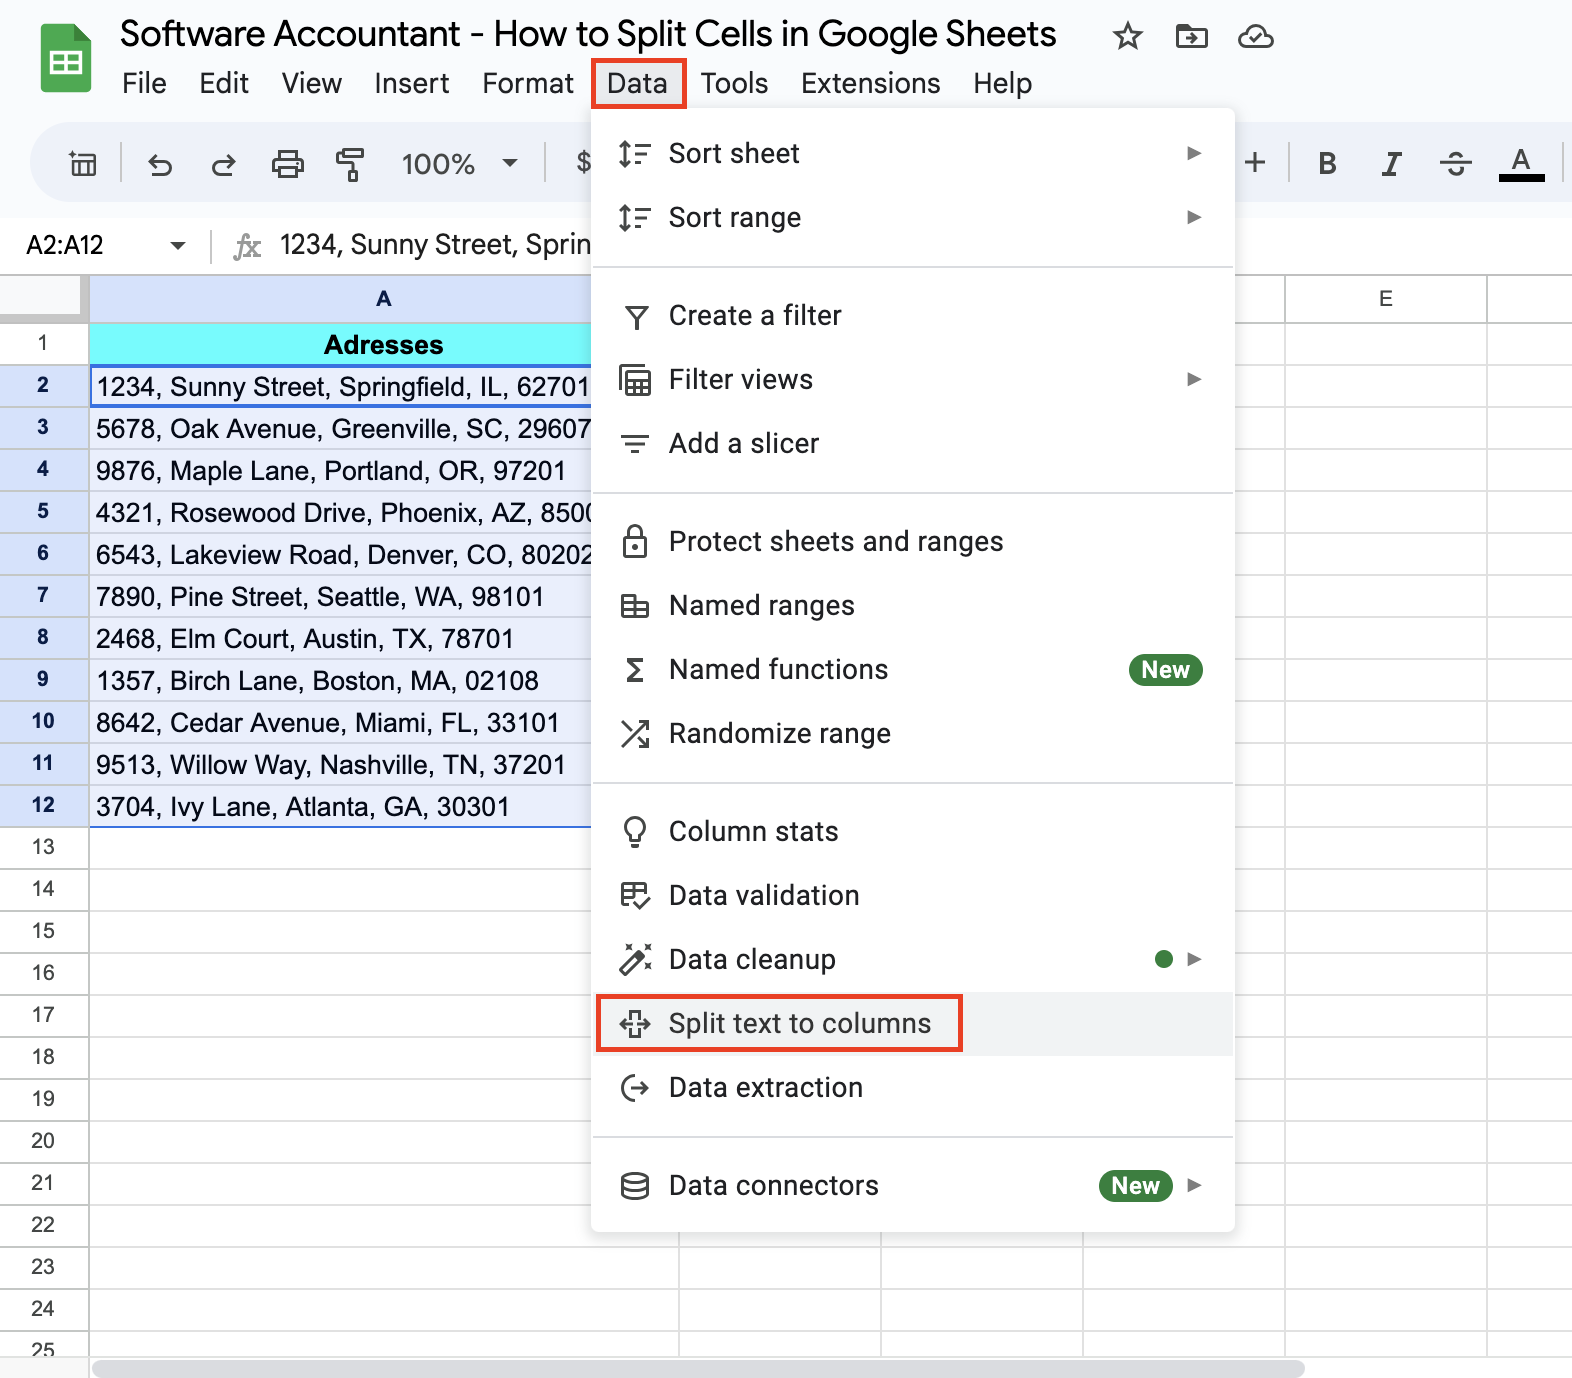Click the lightbulb icon for Column stats

point(635,832)
